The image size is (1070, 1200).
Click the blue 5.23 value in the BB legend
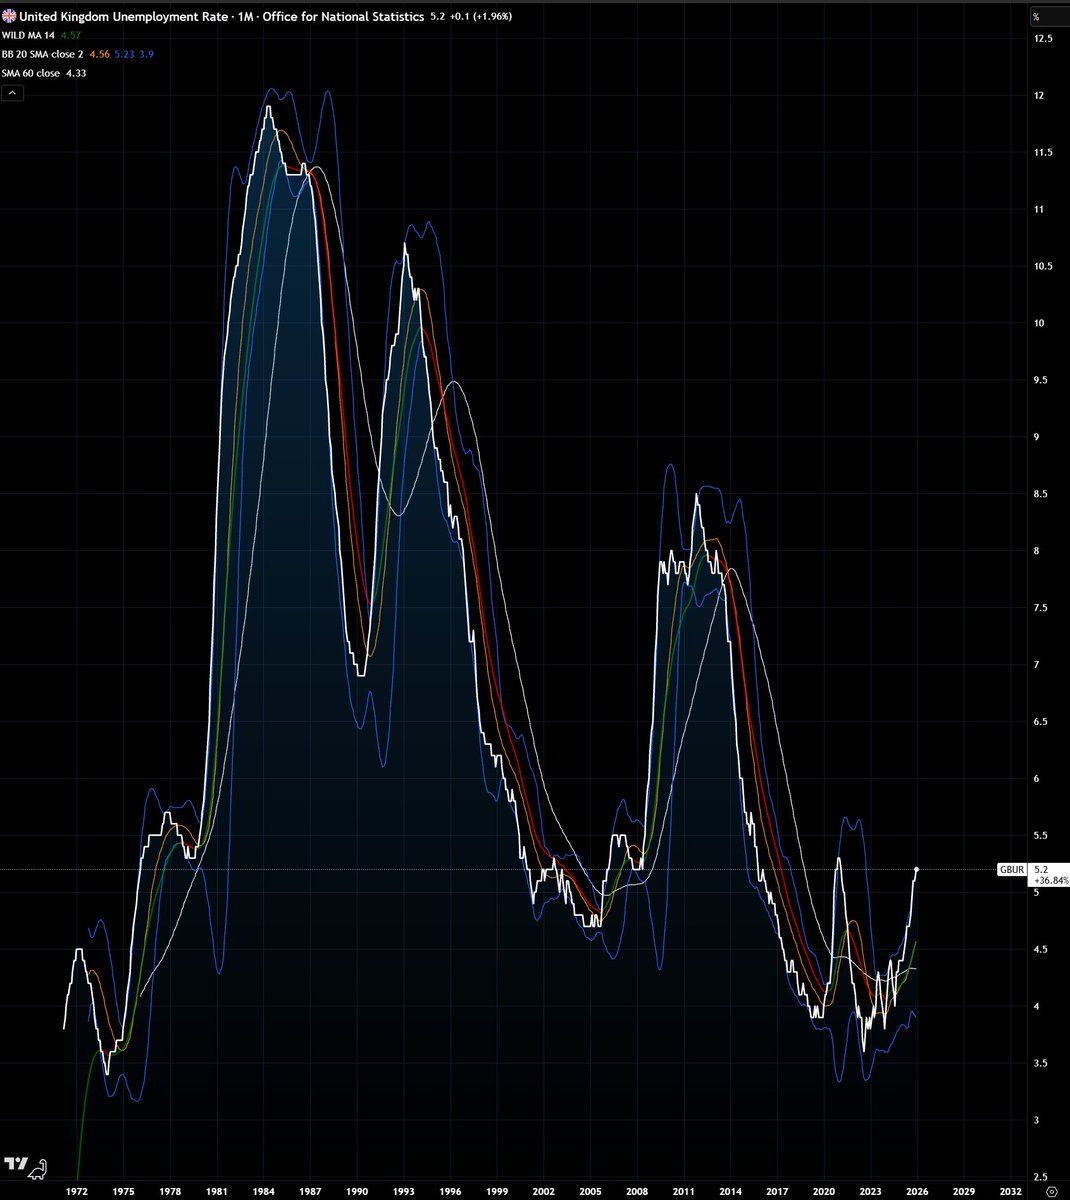122,54
